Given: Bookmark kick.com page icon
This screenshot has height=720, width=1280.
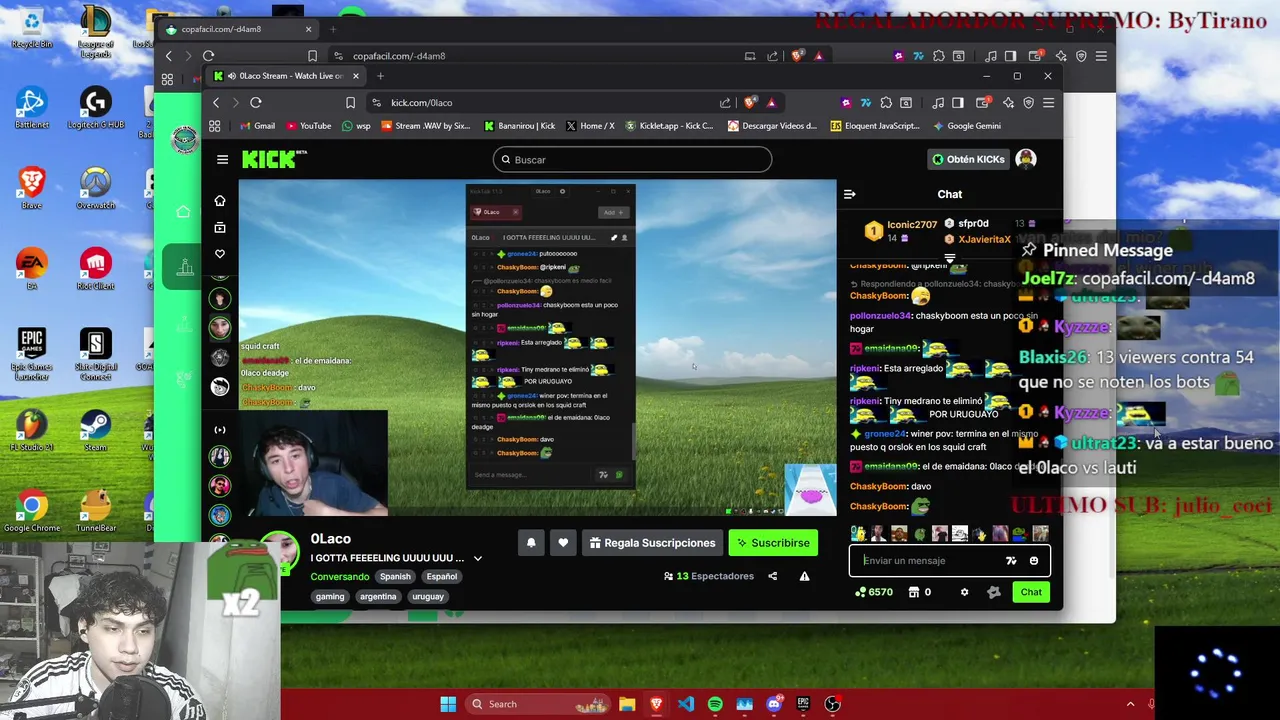Looking at the screenshot, I should [x=350, y=103].
